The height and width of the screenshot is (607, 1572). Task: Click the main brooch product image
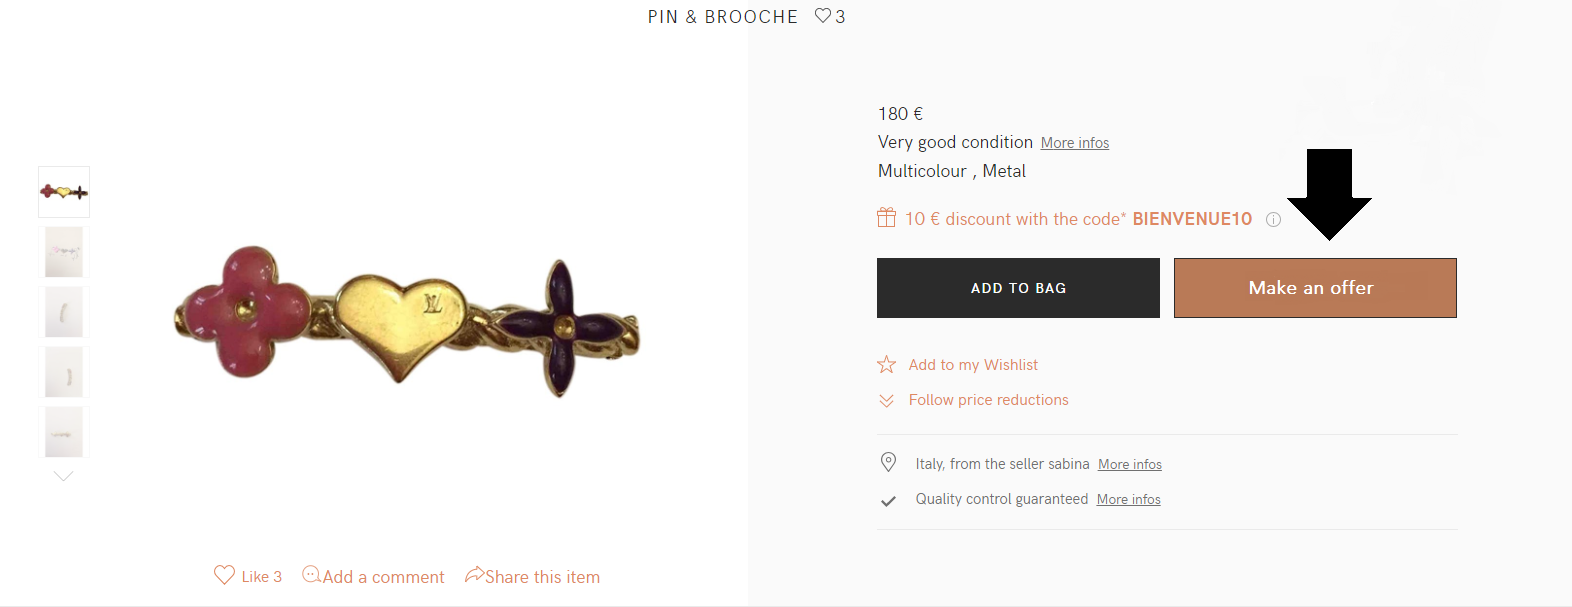pyautogui.click(x=407, y=320)
